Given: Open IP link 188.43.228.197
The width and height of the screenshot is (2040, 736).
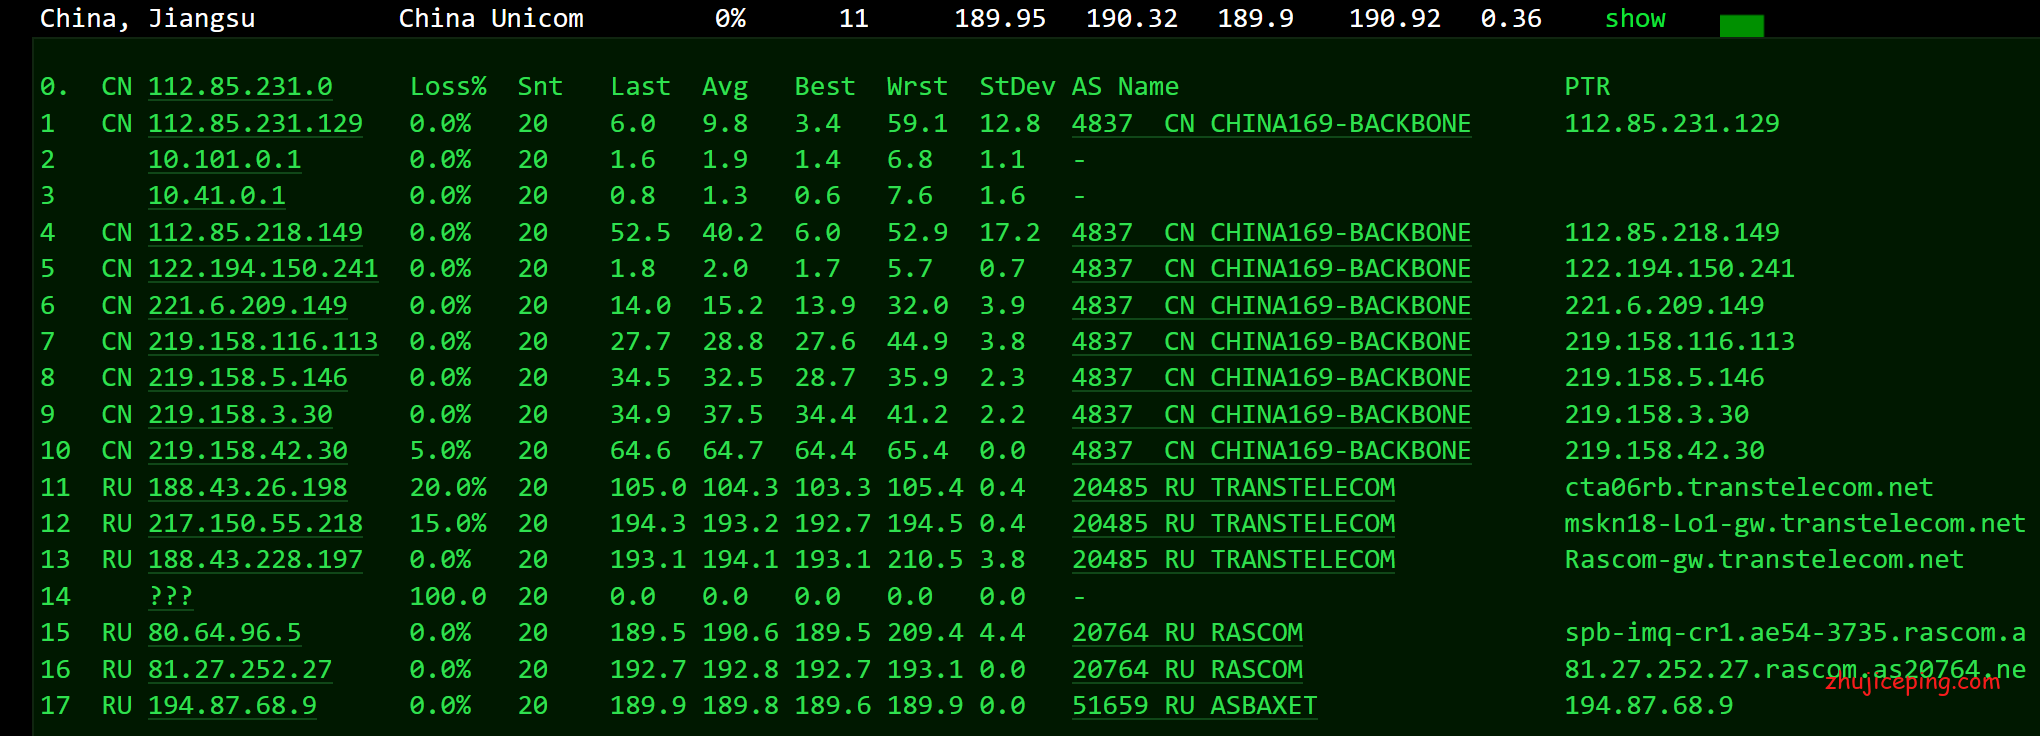Looking at the screenshot, I should click(255, 560).
